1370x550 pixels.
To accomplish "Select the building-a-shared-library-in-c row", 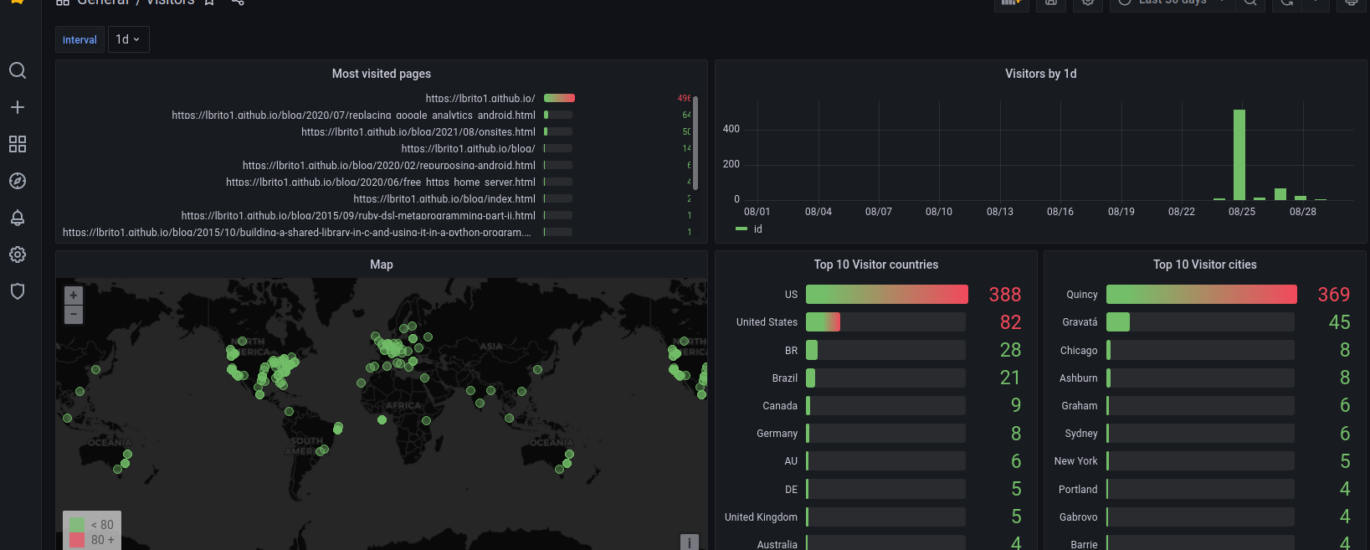I will (297, 232).
